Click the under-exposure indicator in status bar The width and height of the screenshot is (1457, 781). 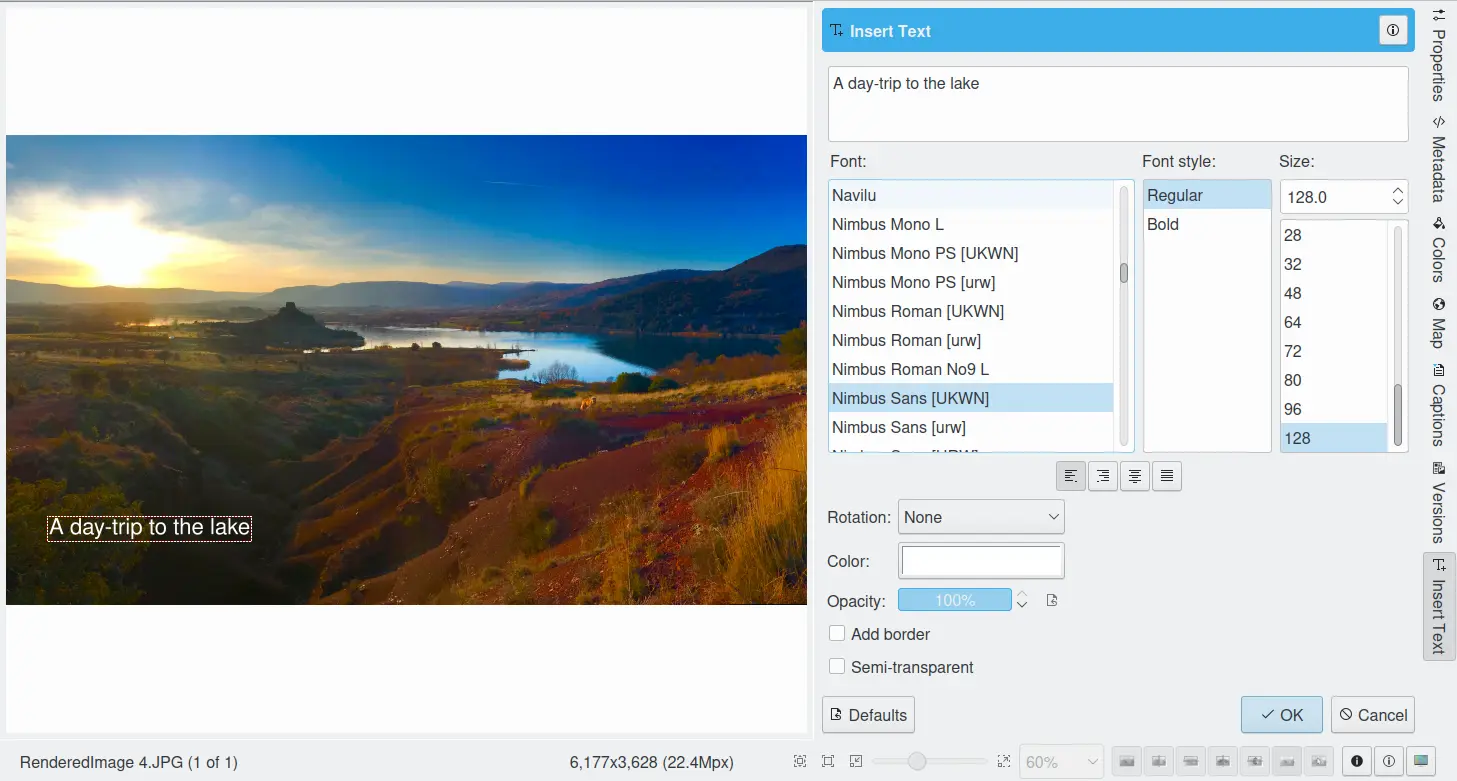(x=1357, y=761)
